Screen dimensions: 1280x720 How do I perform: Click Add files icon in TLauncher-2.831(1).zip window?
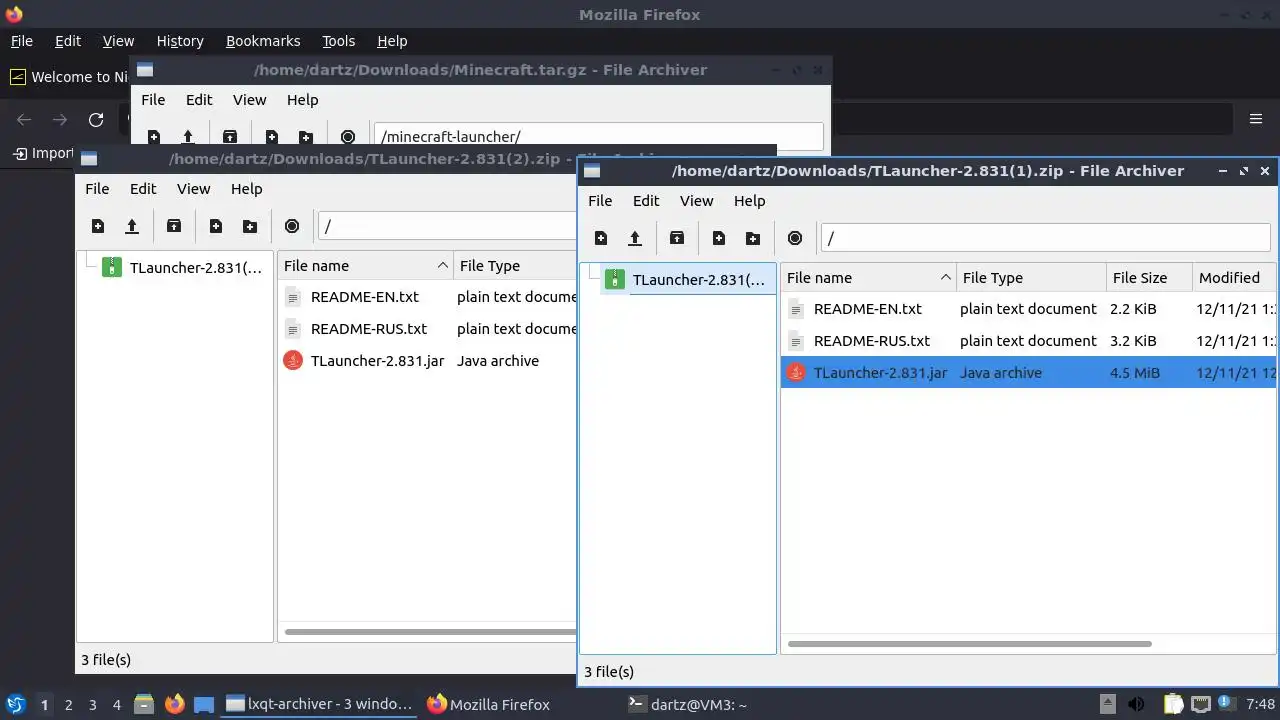719,238
